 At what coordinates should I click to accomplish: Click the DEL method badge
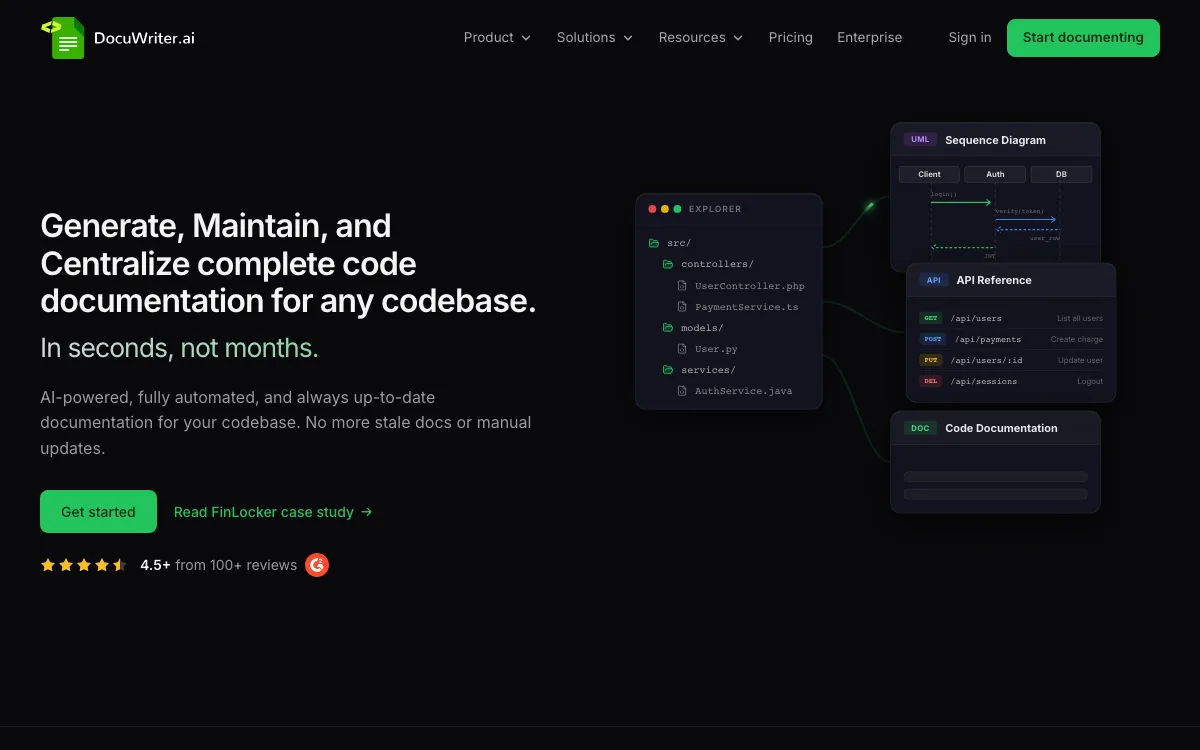click(x=931, y=381)
